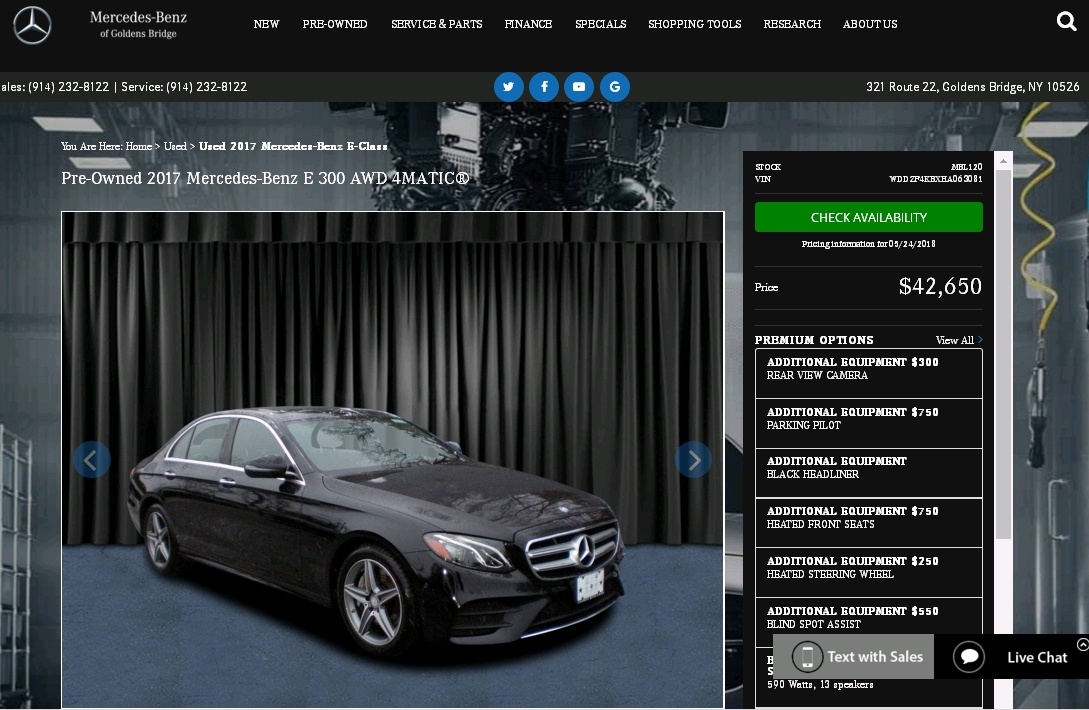This screenshot has height=710, width=1089.
Task: Select the HEATED FRONT SEATS option
Action: [x=869, y=523]
